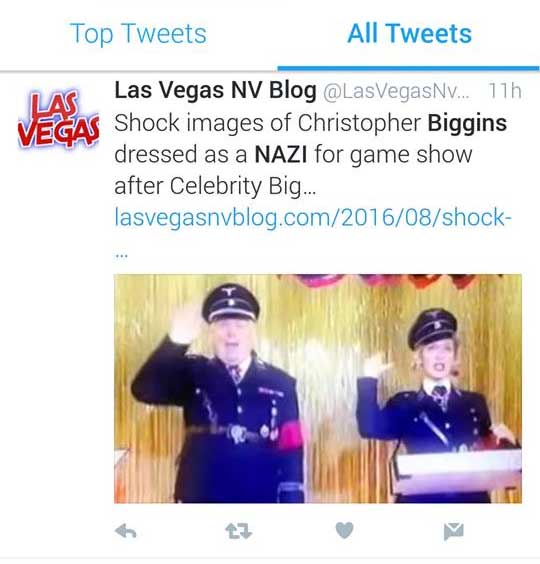540x564 pixels.
Task: Expand the ellipsis below the blog link
Action: [x=121, y=256]
